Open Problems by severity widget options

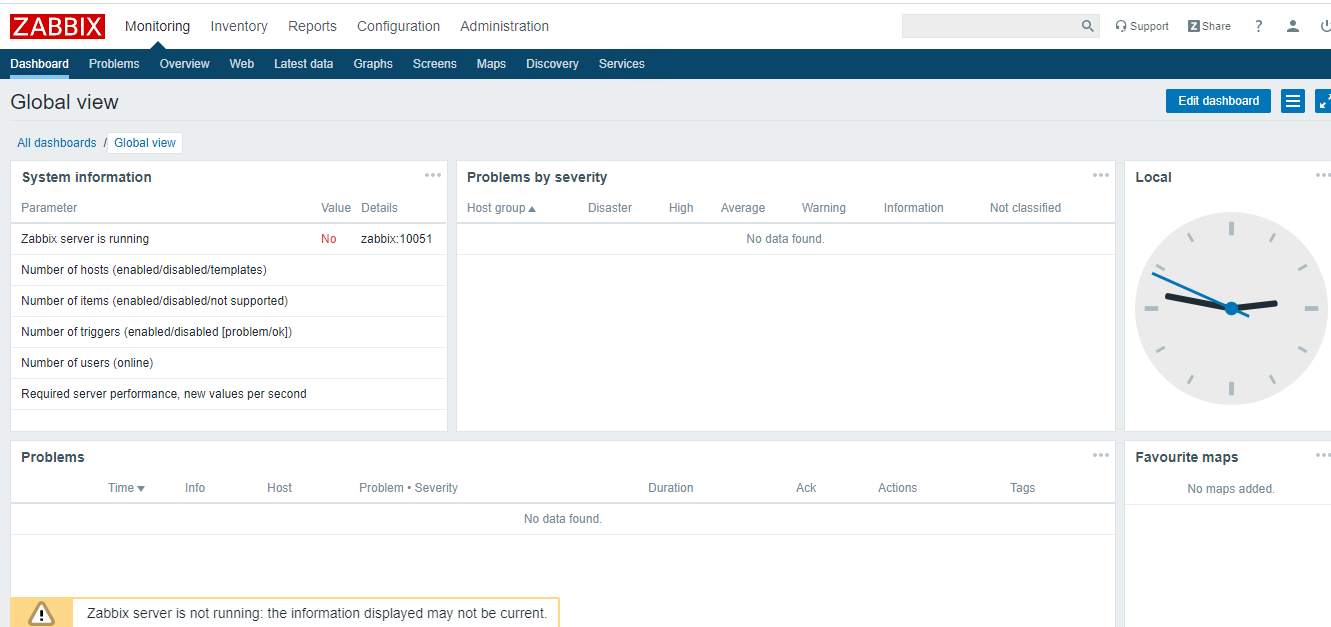[1101, 176]
